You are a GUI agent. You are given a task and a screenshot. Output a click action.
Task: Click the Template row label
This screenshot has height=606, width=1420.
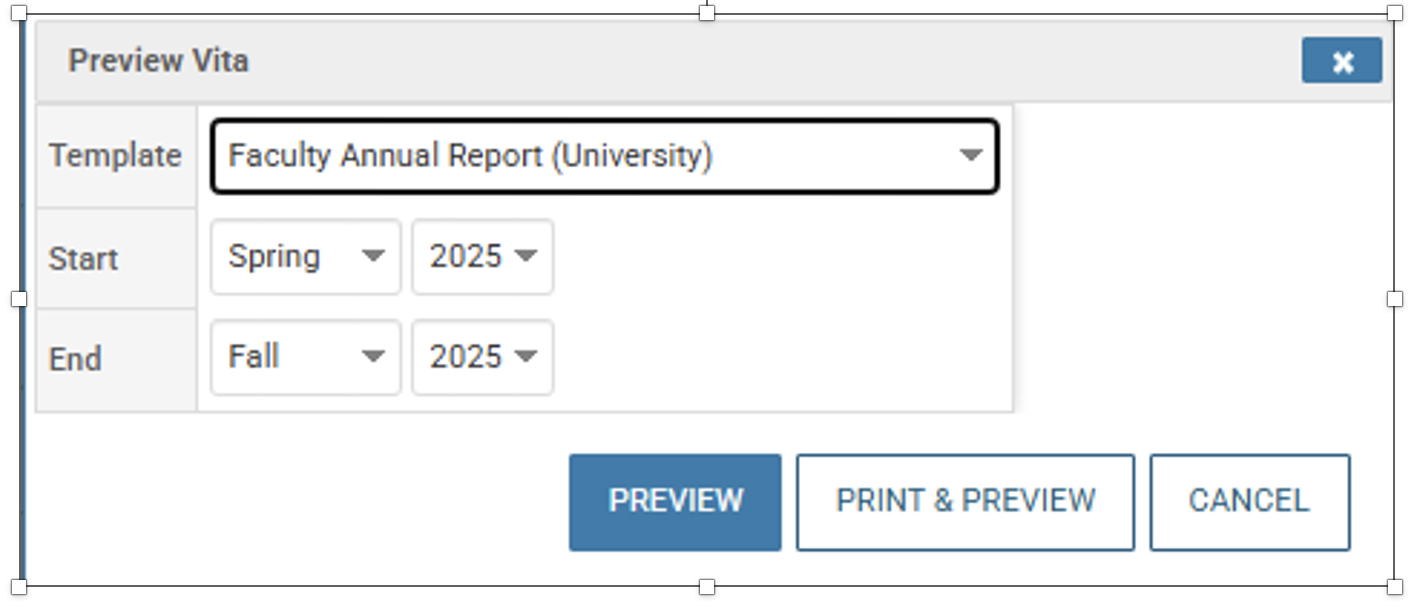115,156
